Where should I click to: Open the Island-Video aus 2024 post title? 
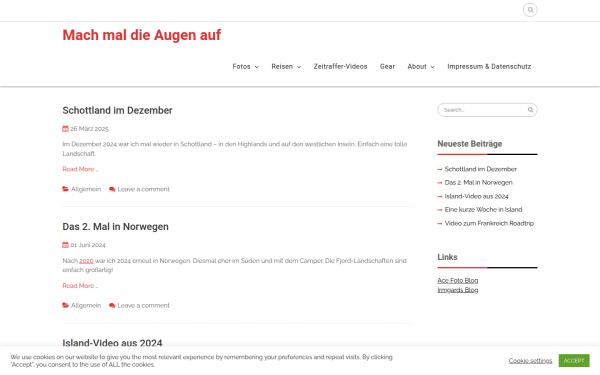coord(112,342)
